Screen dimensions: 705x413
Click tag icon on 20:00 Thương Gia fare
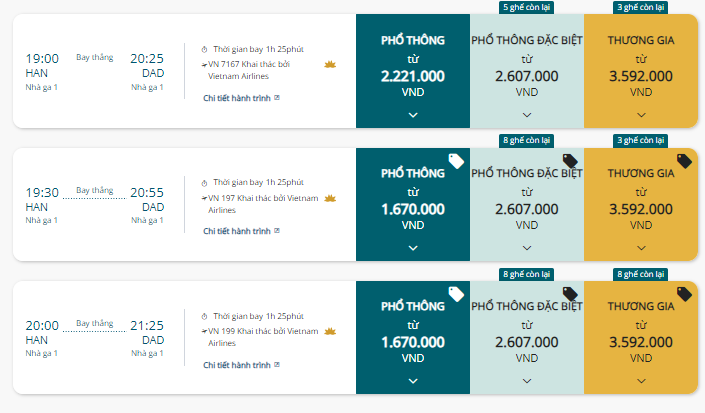pyautogui.click(x=684, y=294)
